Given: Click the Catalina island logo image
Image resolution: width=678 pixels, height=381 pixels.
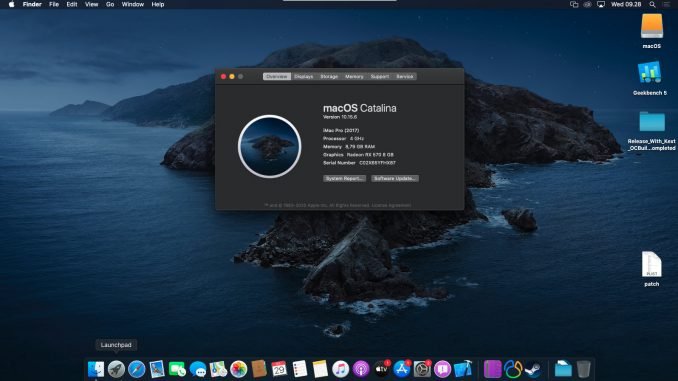Looking at the screenshot, I should 269,147.
